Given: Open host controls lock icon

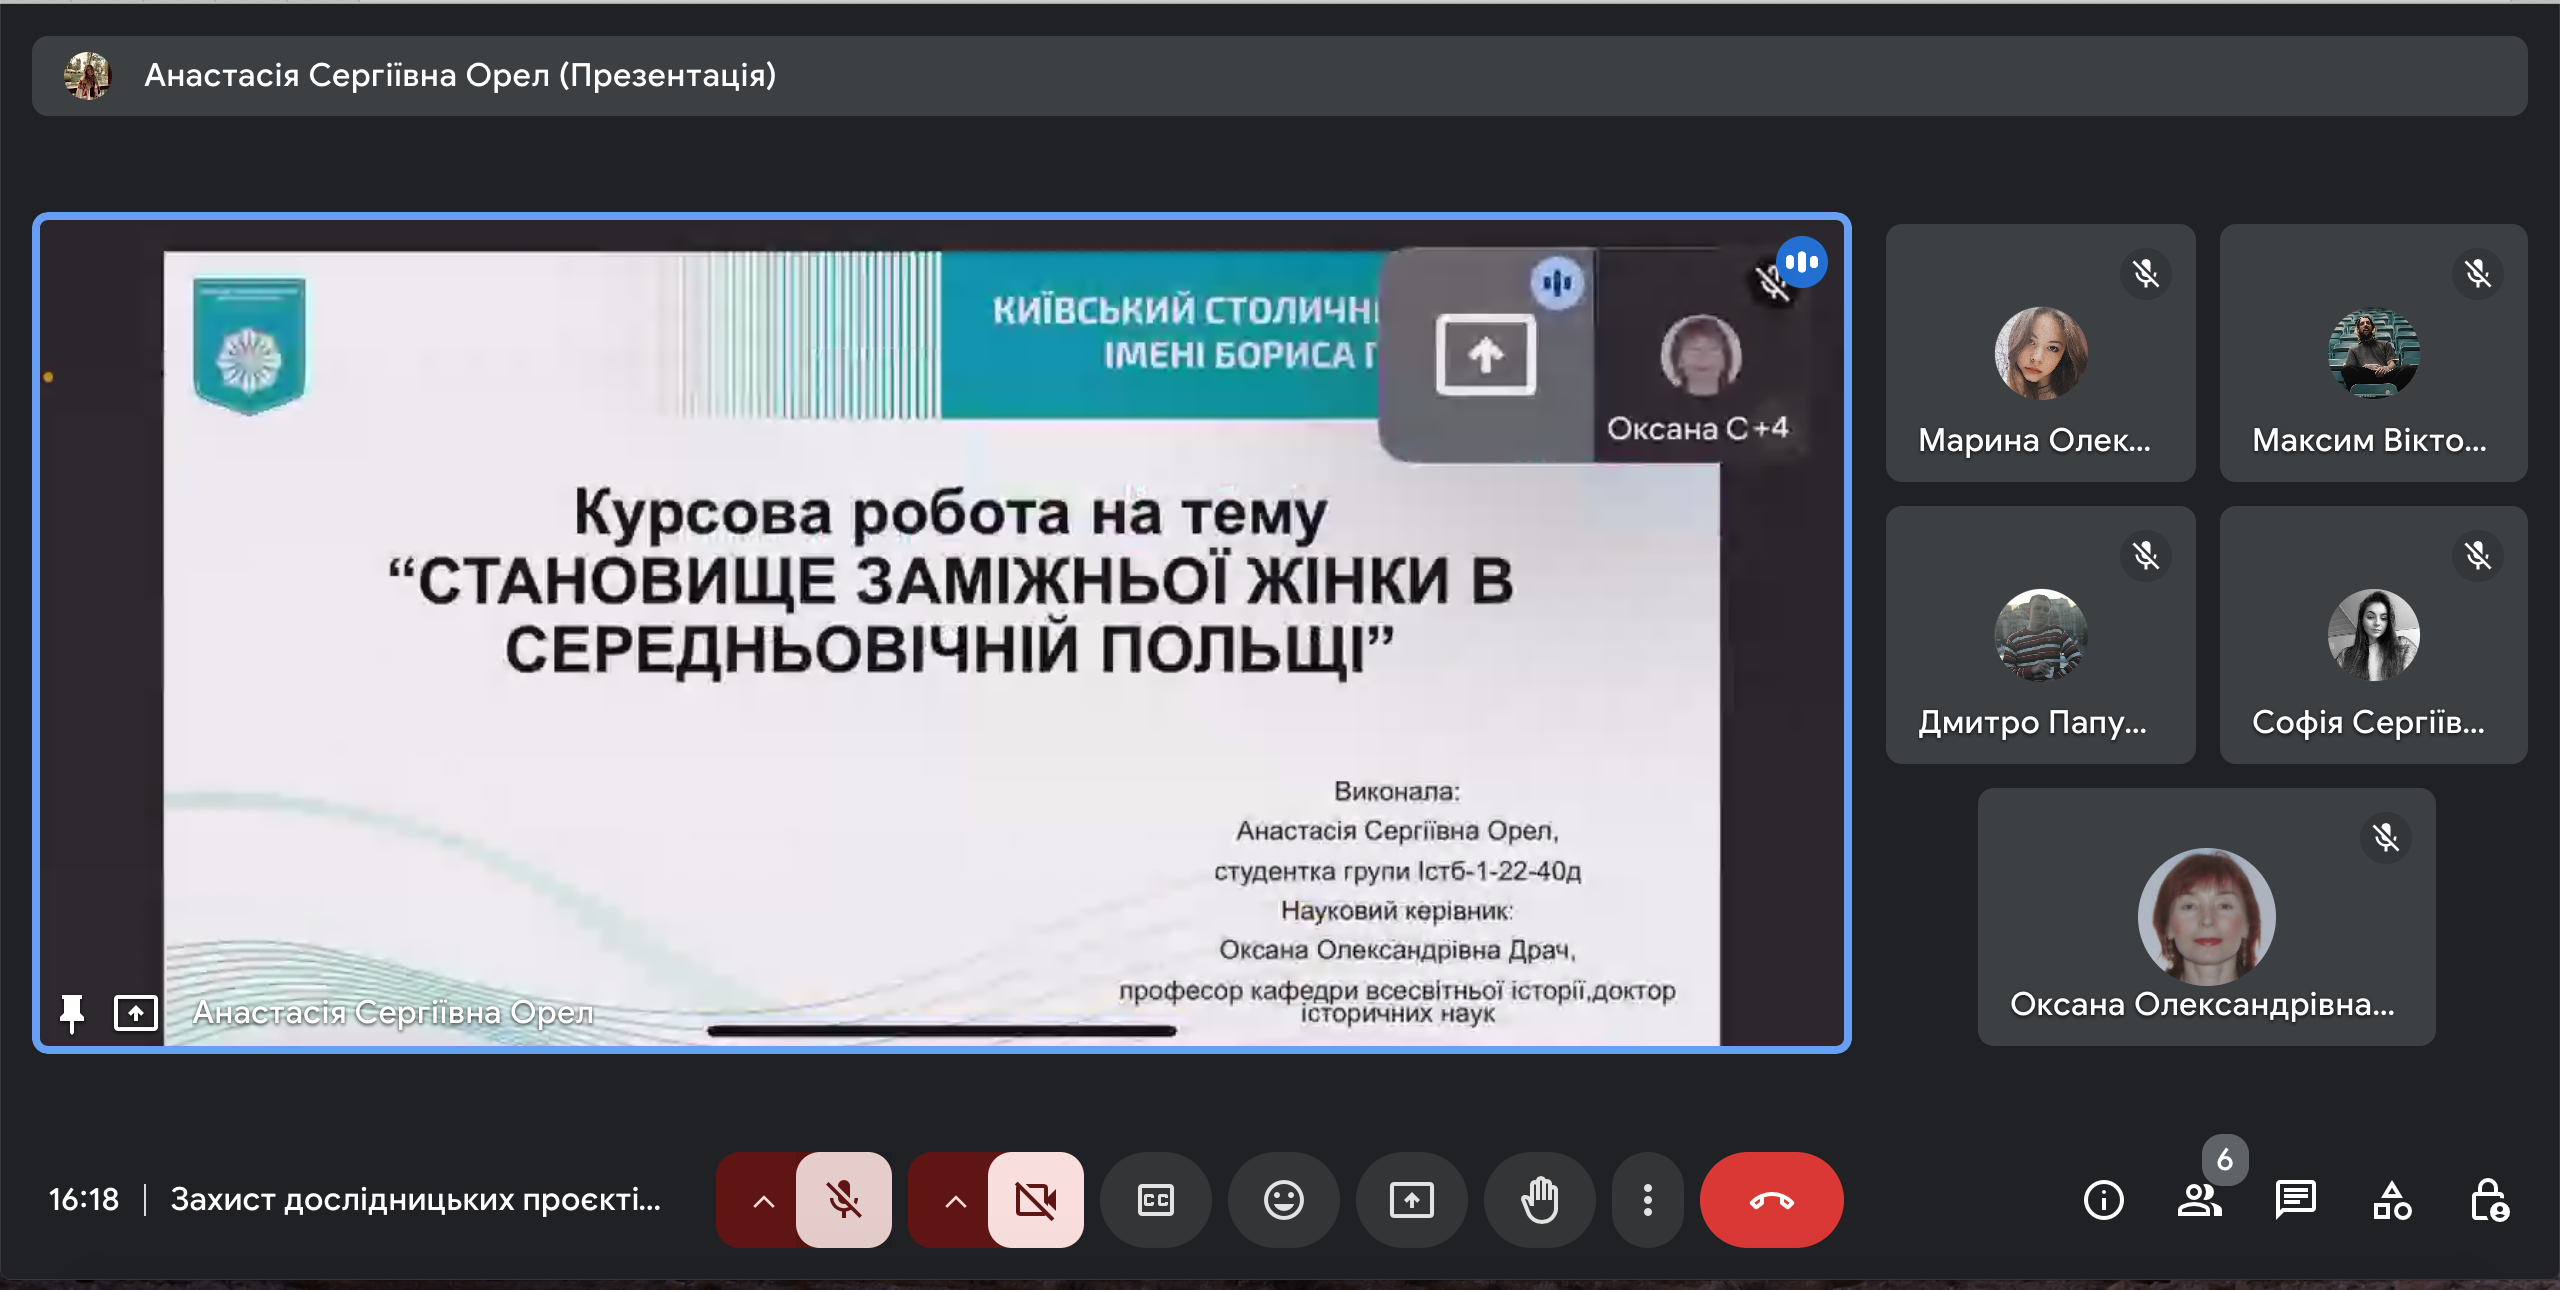Looking at the screenshot, I should [x=2488, y=1200].
